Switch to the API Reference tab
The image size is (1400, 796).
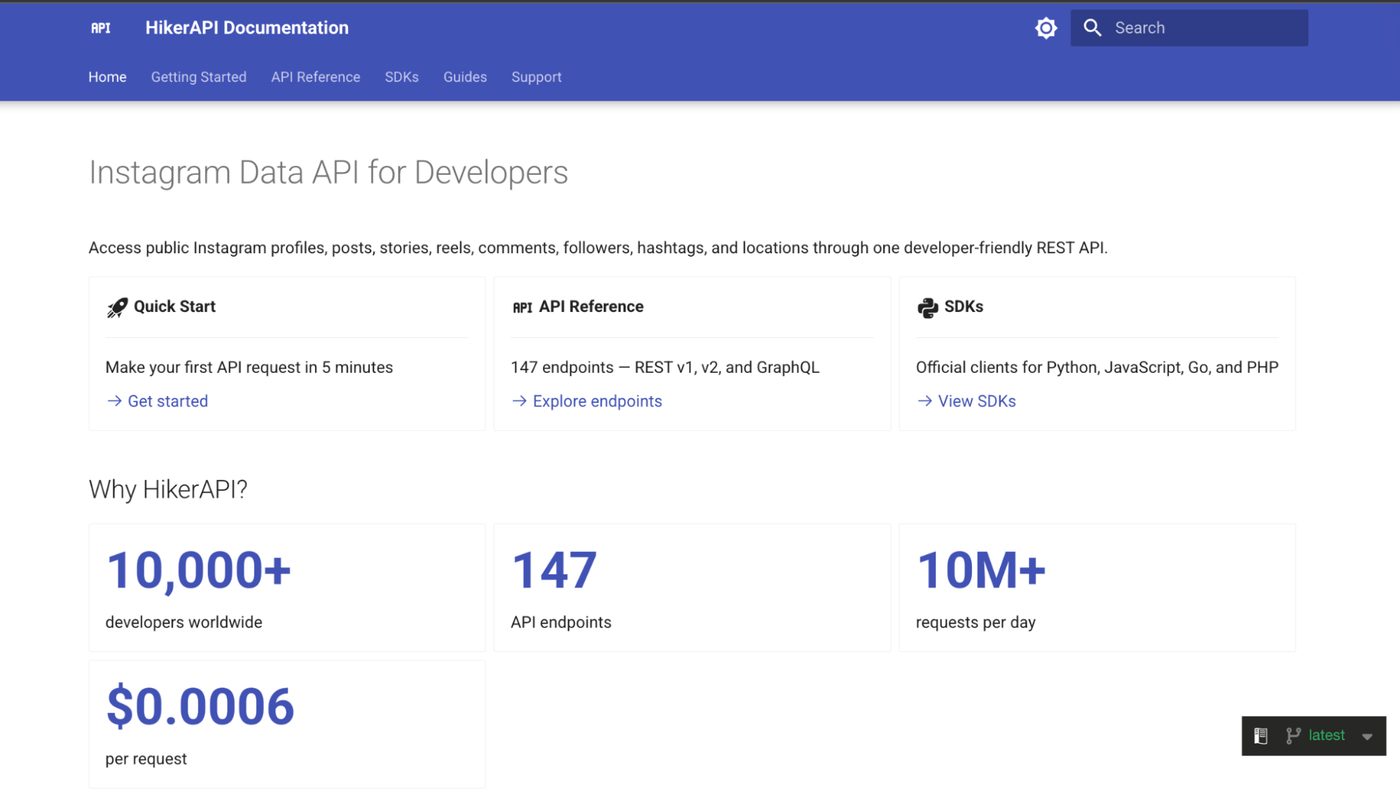[316, 77]
